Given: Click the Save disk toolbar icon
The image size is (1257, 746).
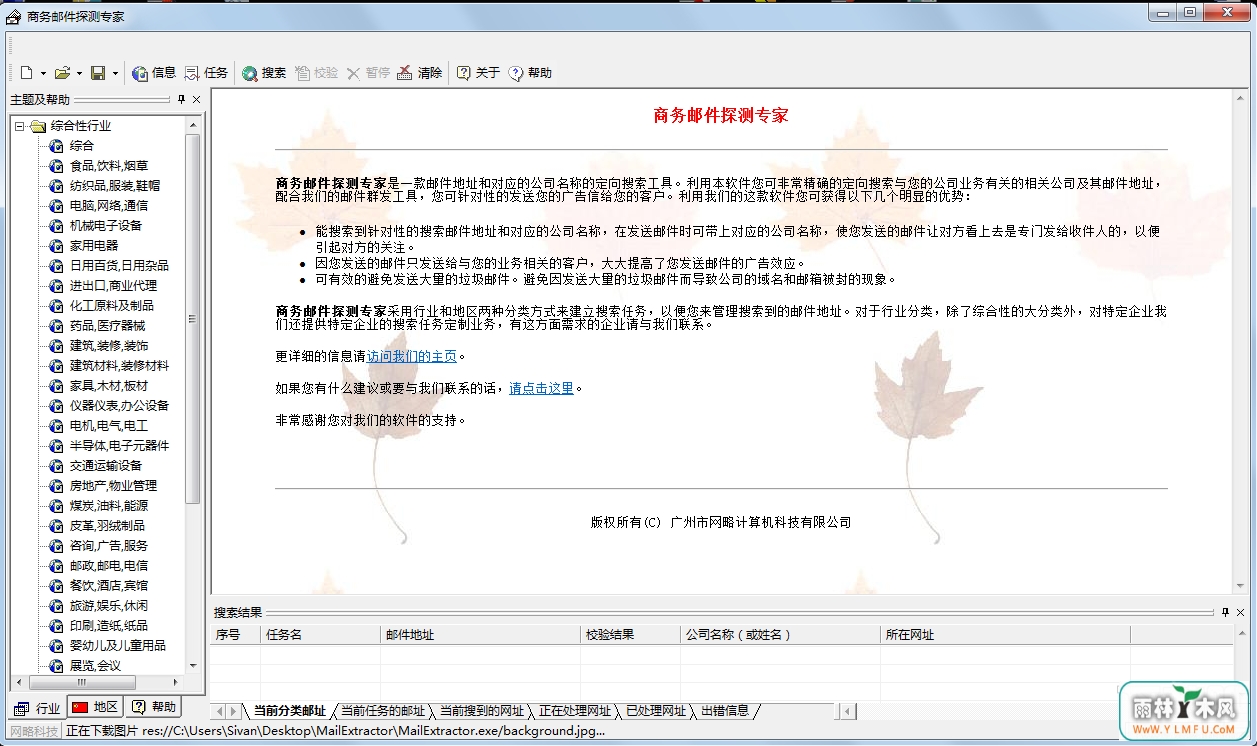Looking at the screenshot, I should coord(98,73).
